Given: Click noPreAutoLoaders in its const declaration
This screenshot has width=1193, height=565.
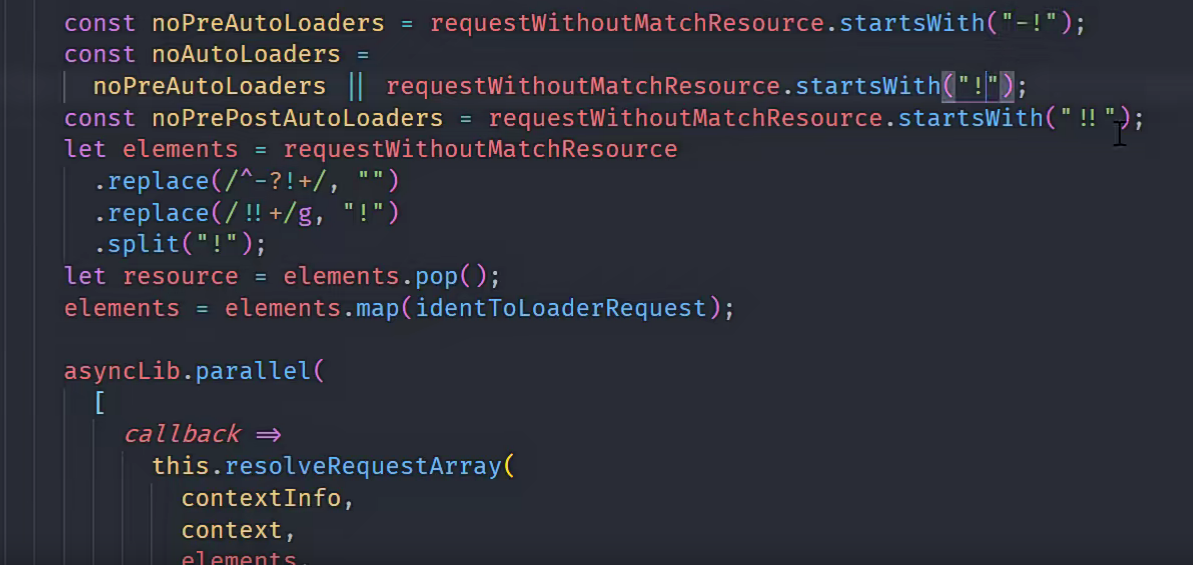Looking at the screenshot, I should [267, 23].
